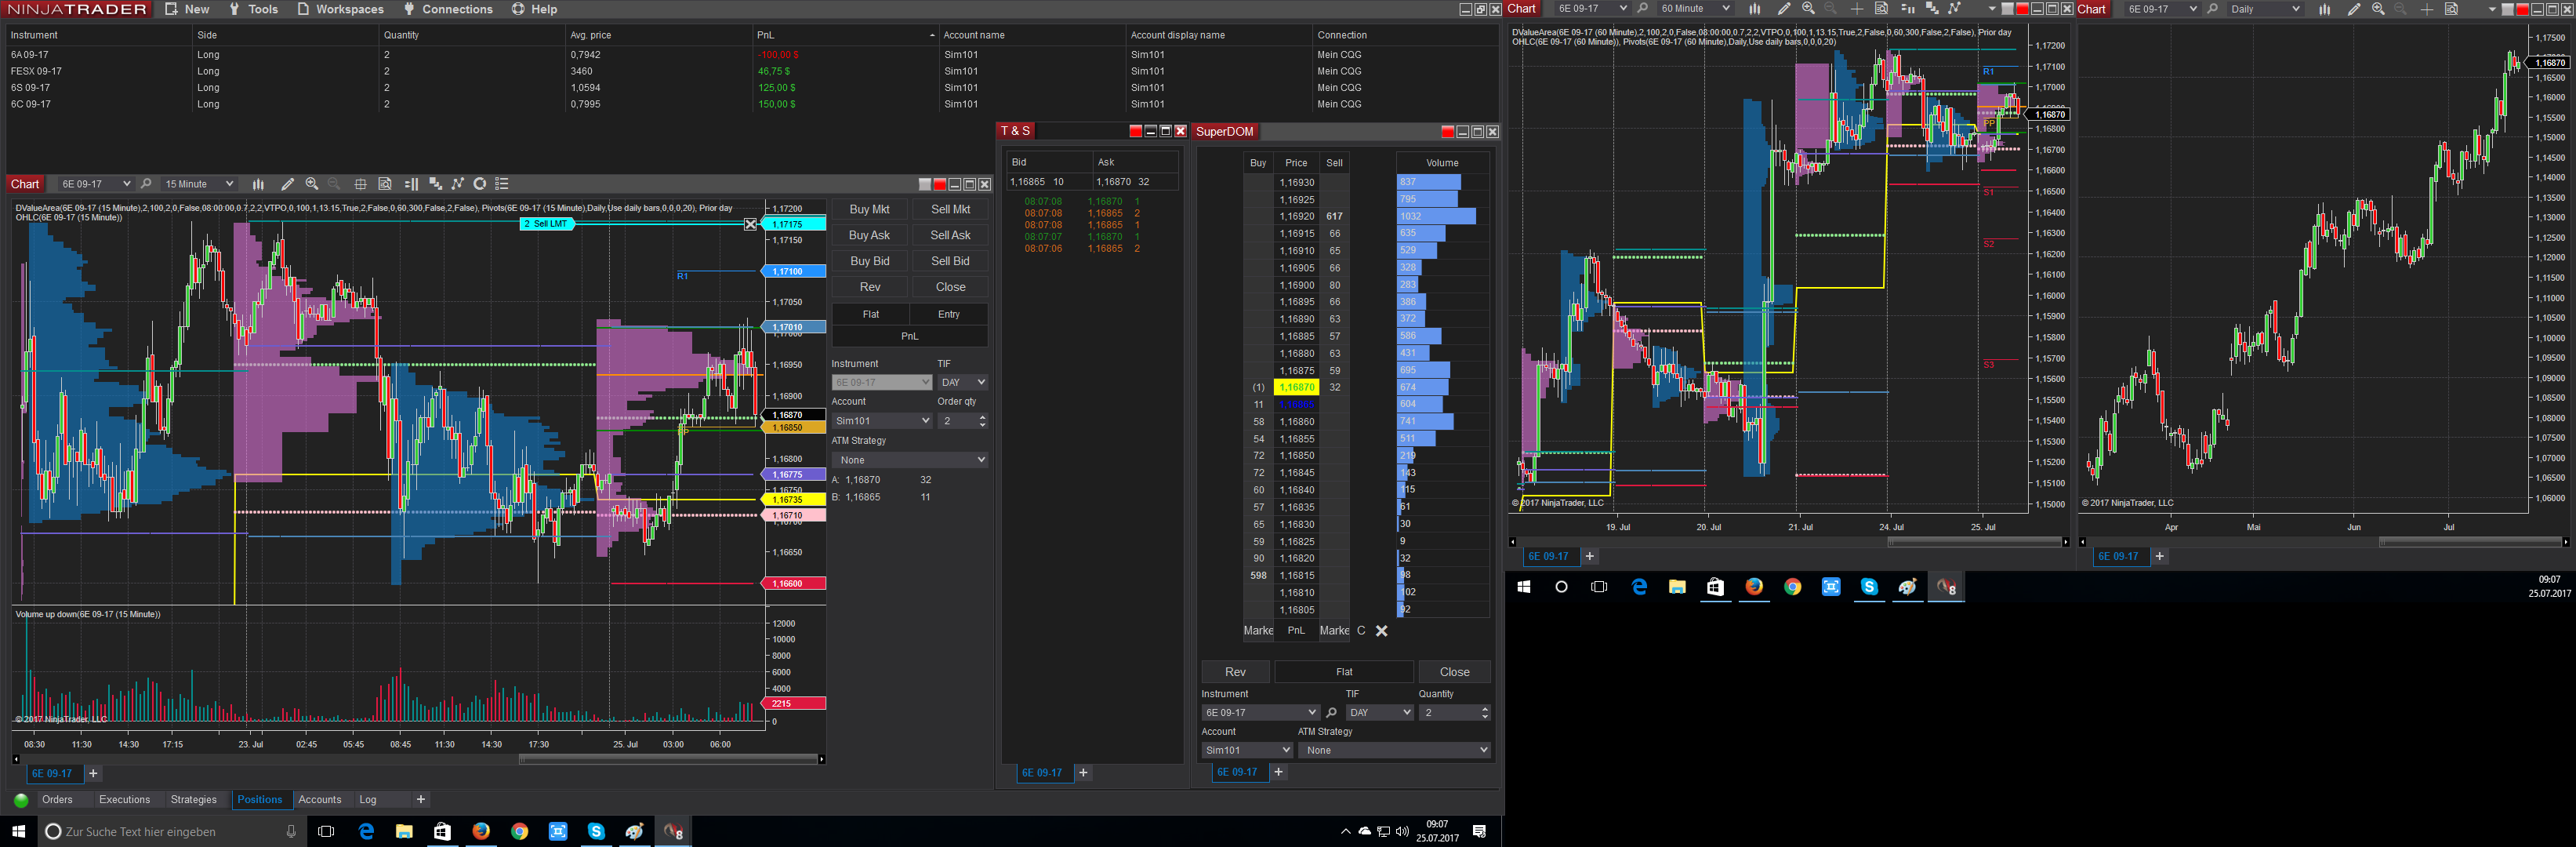The image size is (2576, 847).
Task: Cancel all orders X icon in SuperDOM
Action: pyautogui.click(x=1382, y=631)
